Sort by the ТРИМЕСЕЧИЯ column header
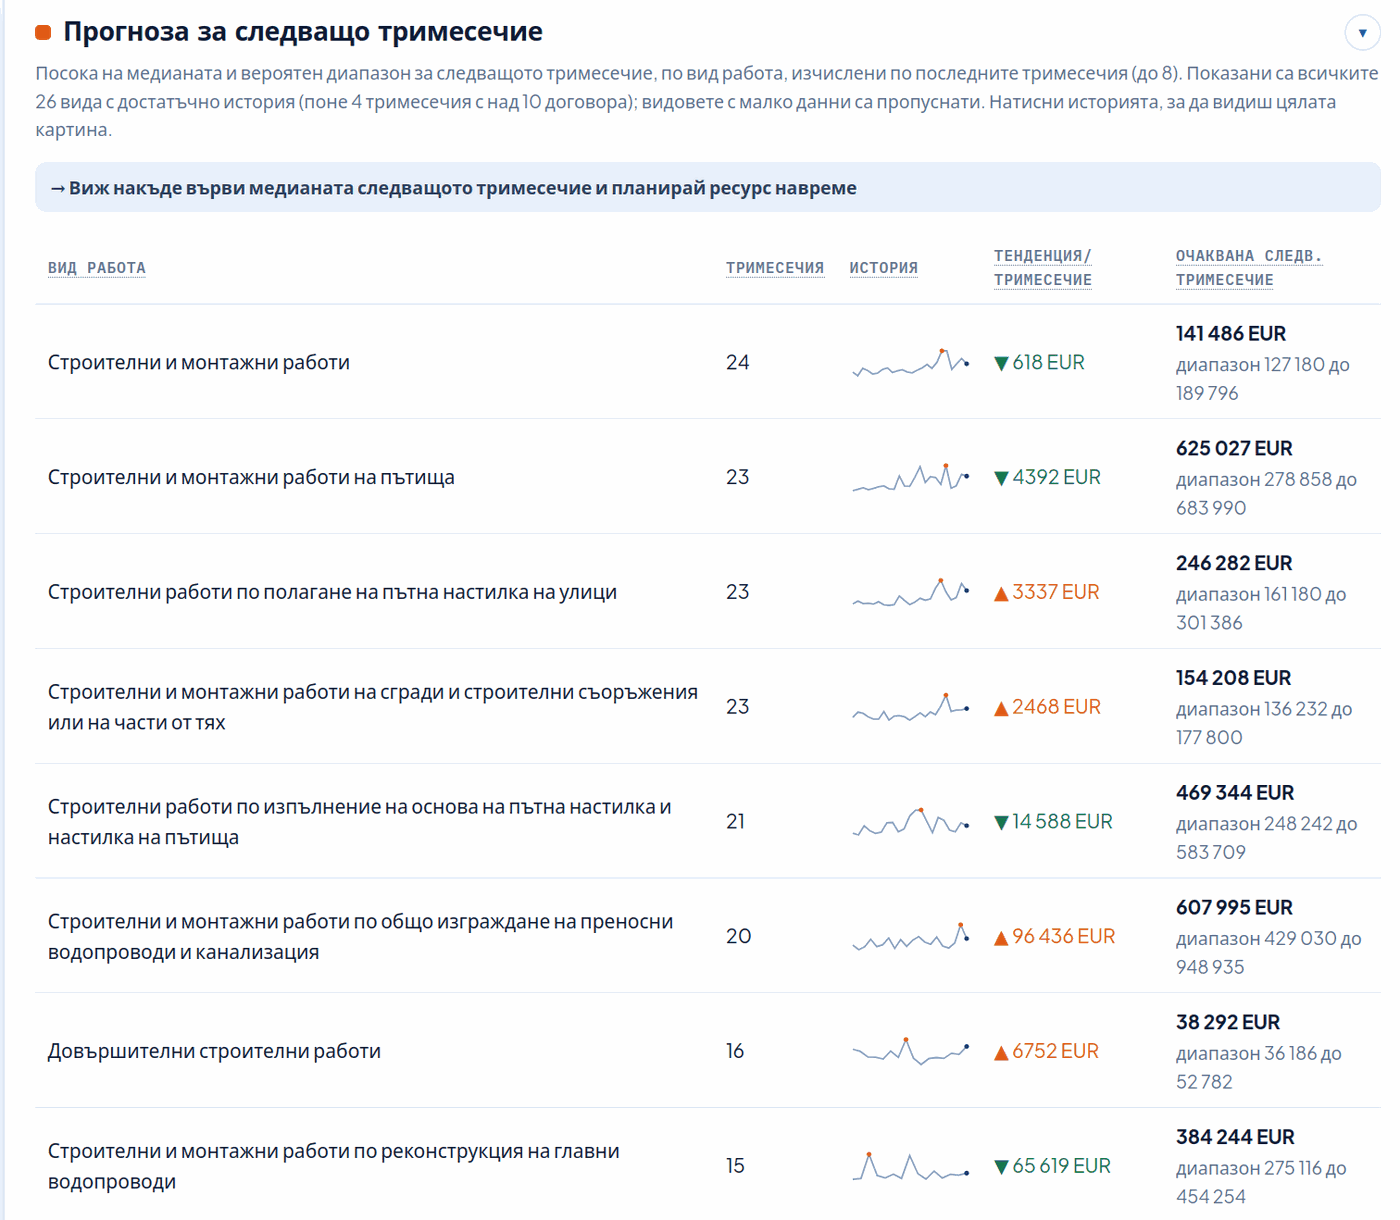 point(775,268)
